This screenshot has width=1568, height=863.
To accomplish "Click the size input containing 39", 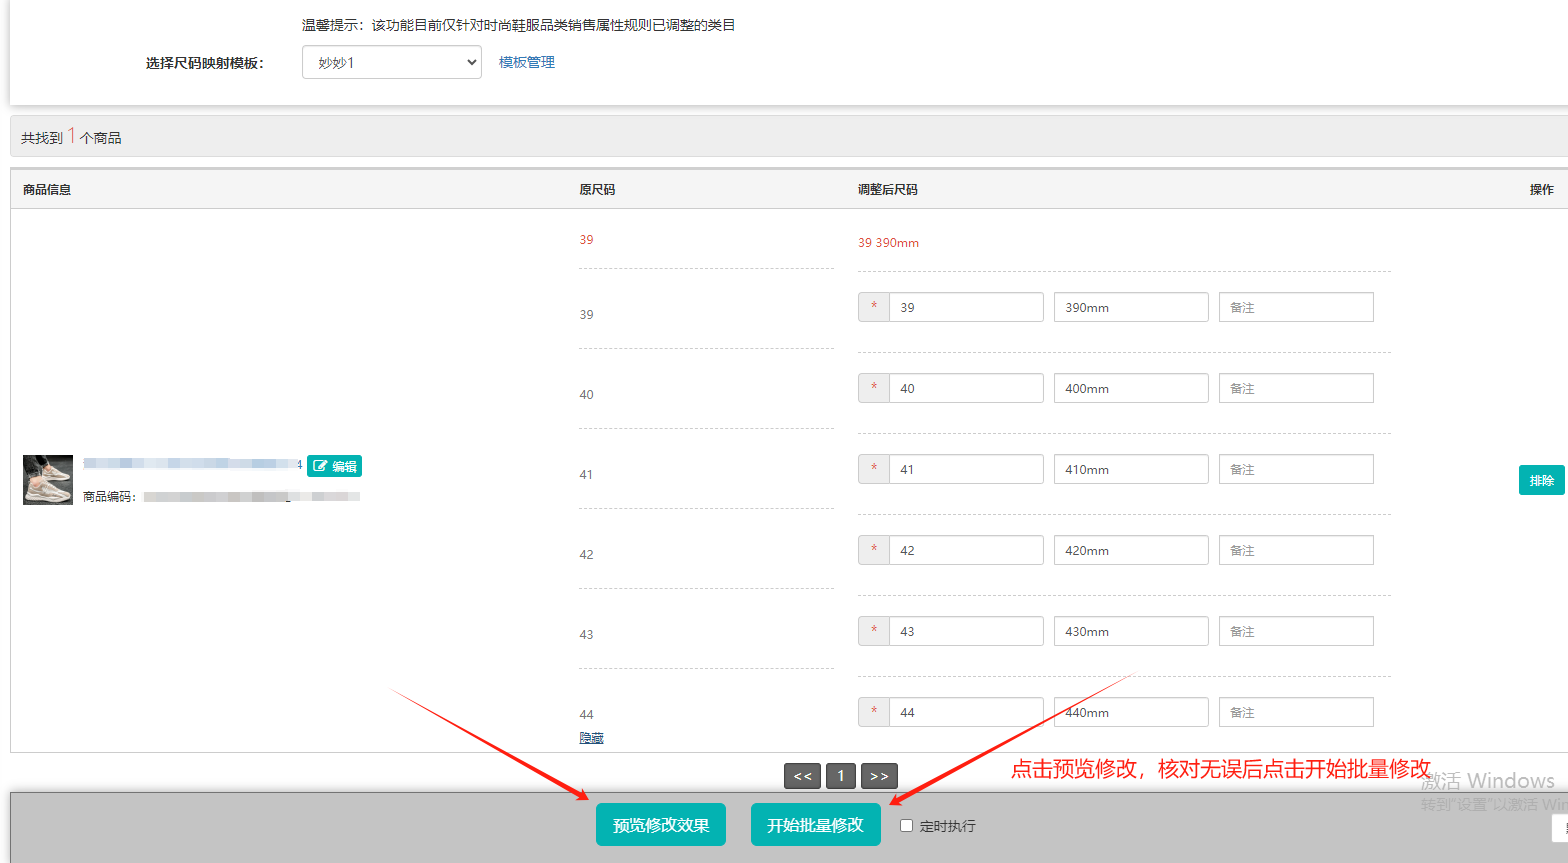I will click(x=965, y=307).
